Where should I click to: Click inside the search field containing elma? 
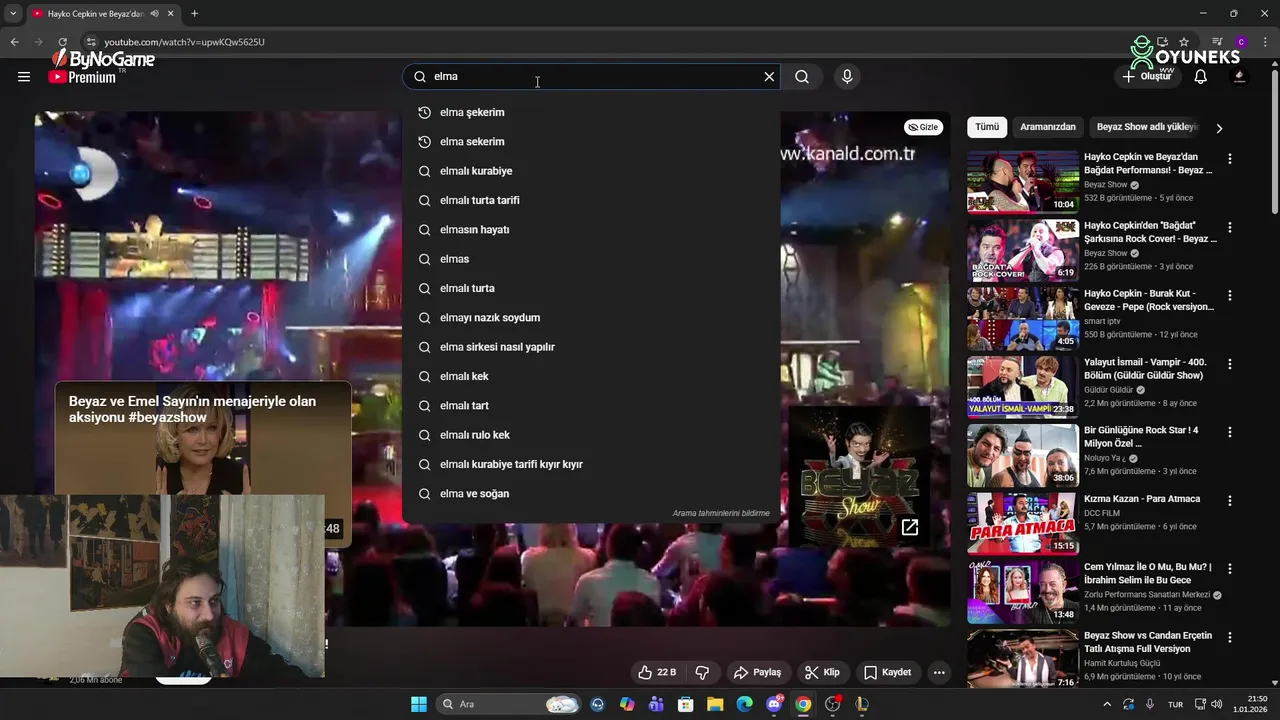[x=590, y=76]
